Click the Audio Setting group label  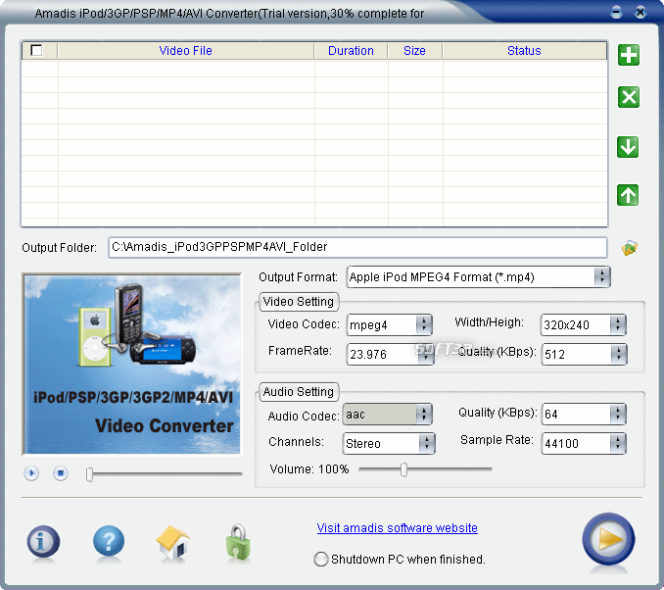pos(299,392)
